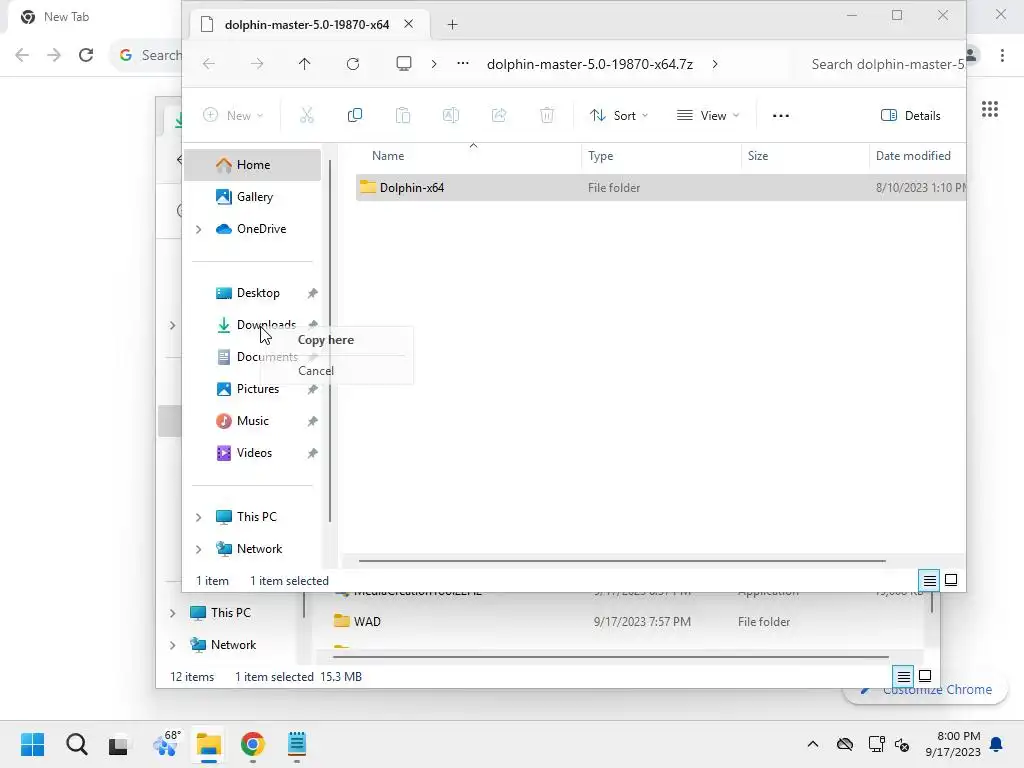Image resolution: width=1024 pixels, height=768 pixels.
Task: Show hidden system tray icons
Action: click(x=812, y=744)
